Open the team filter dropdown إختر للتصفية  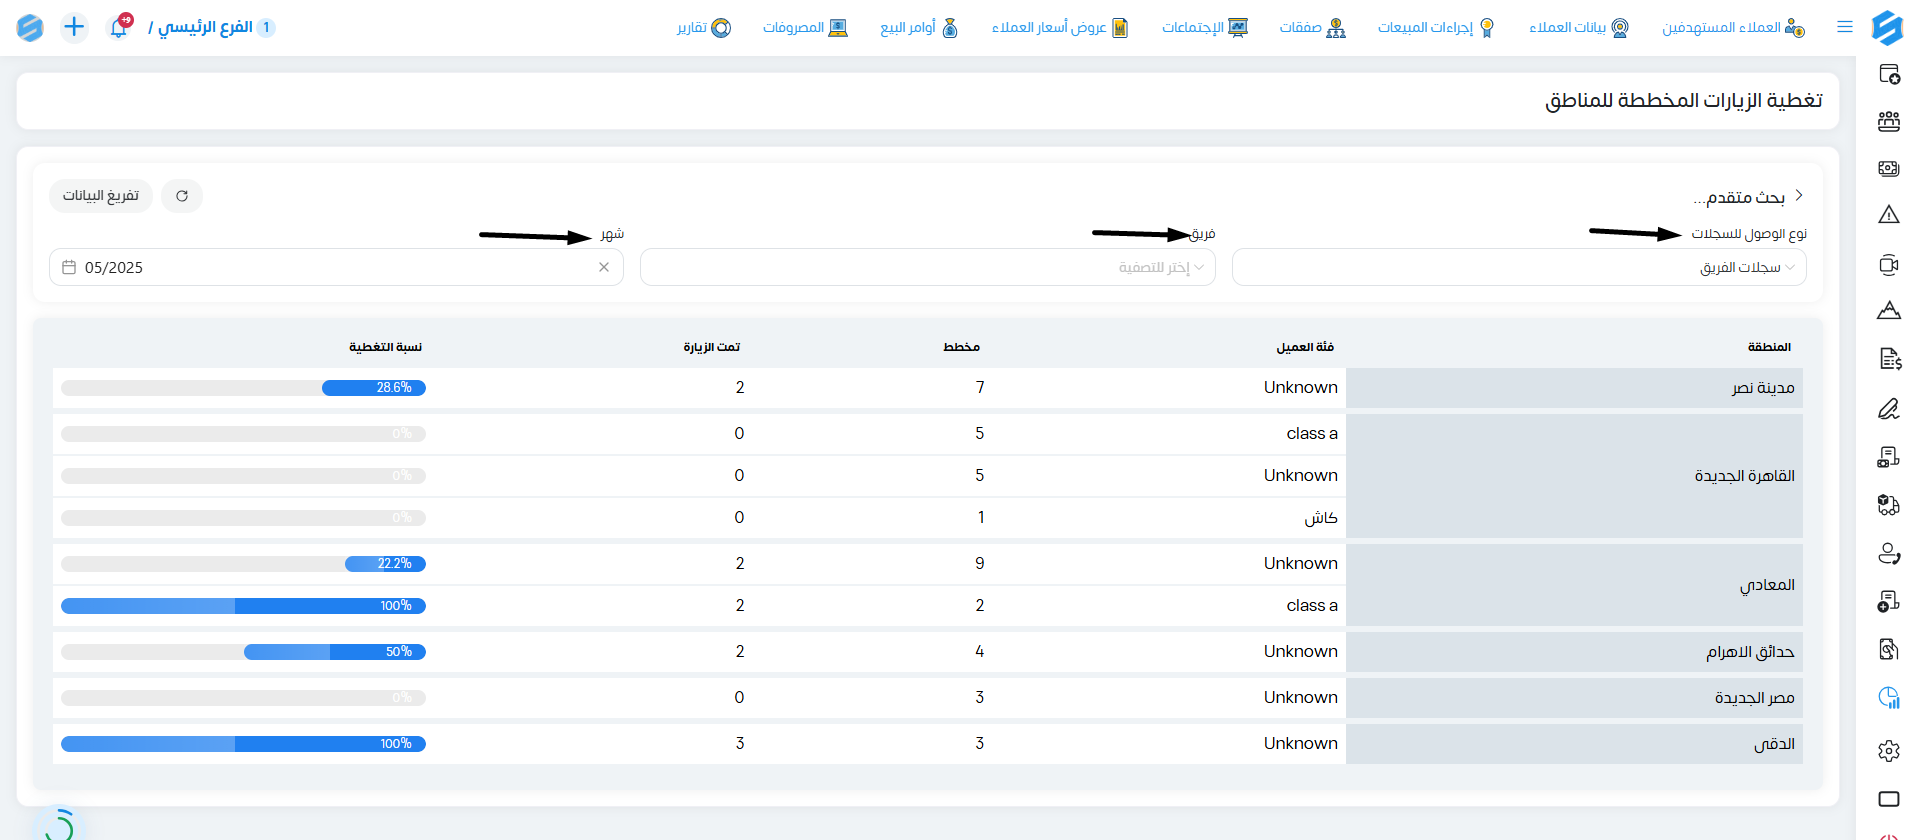pos(928,267)
